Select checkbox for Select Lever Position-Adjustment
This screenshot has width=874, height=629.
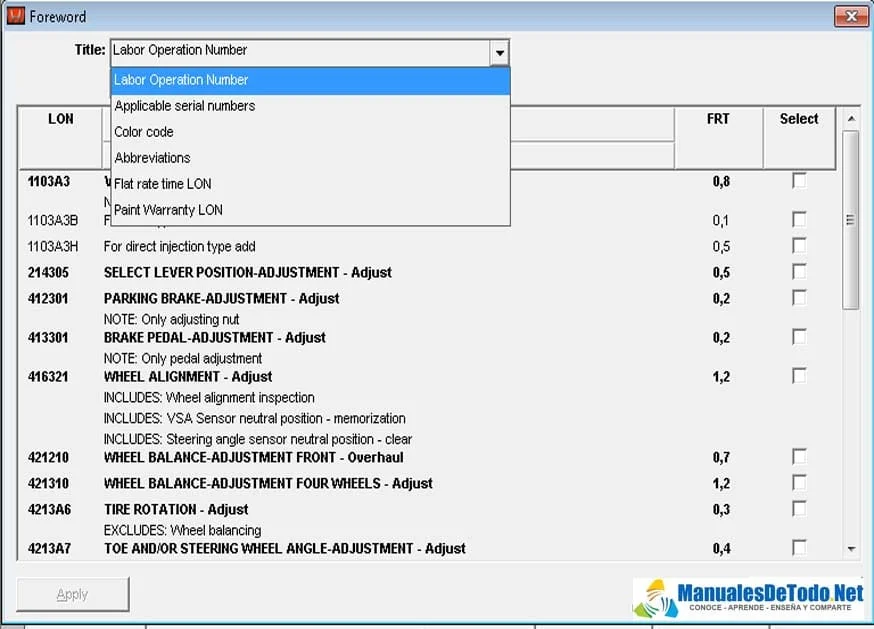(799, 272)
